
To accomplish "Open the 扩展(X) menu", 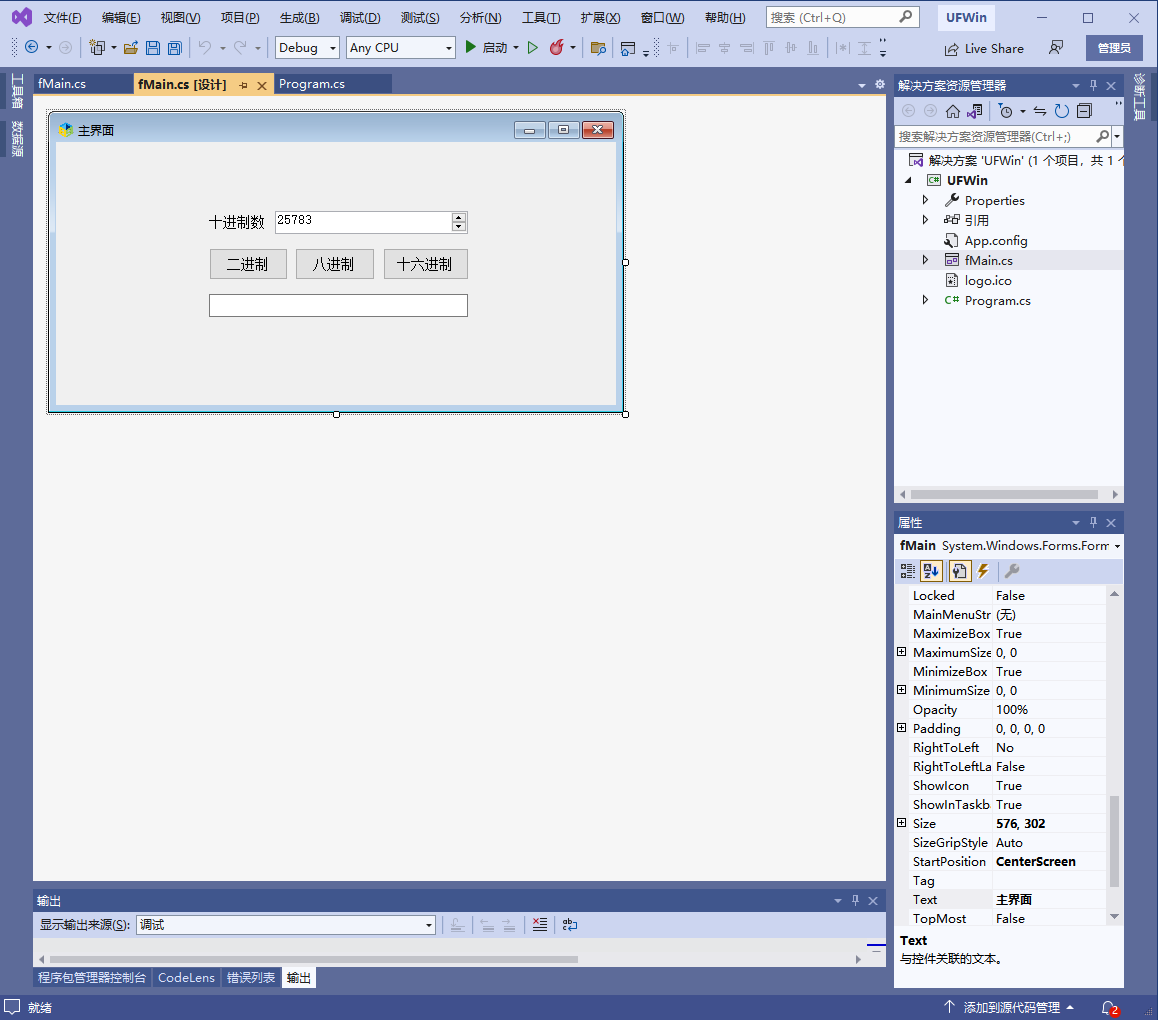I will tap(600, 18).
